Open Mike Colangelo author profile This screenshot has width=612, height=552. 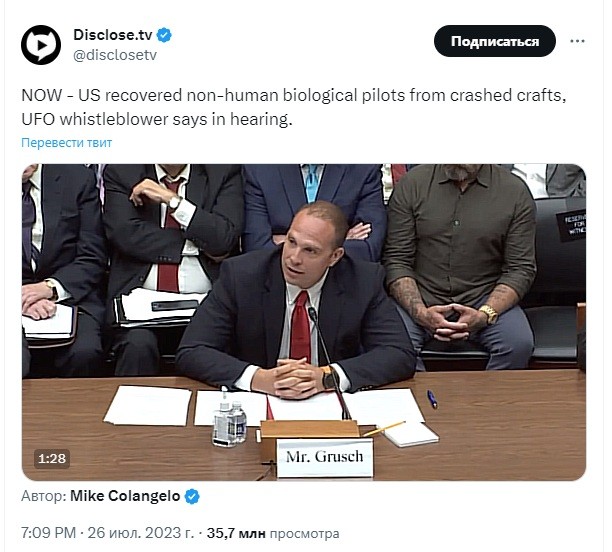(x=125, y=496)
